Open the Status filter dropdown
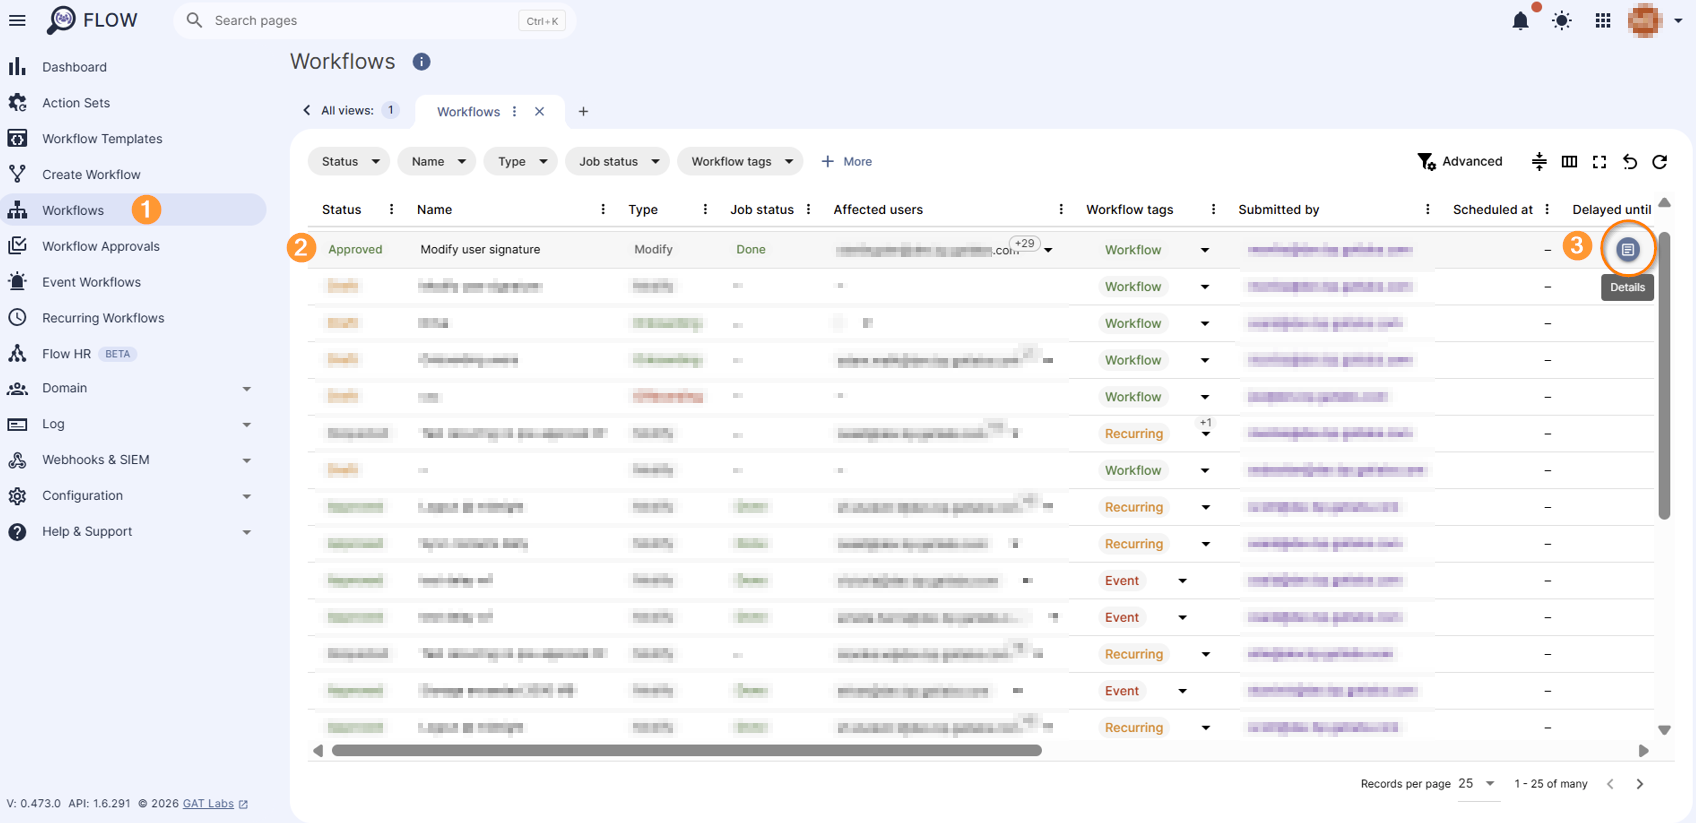 point(349,161)
